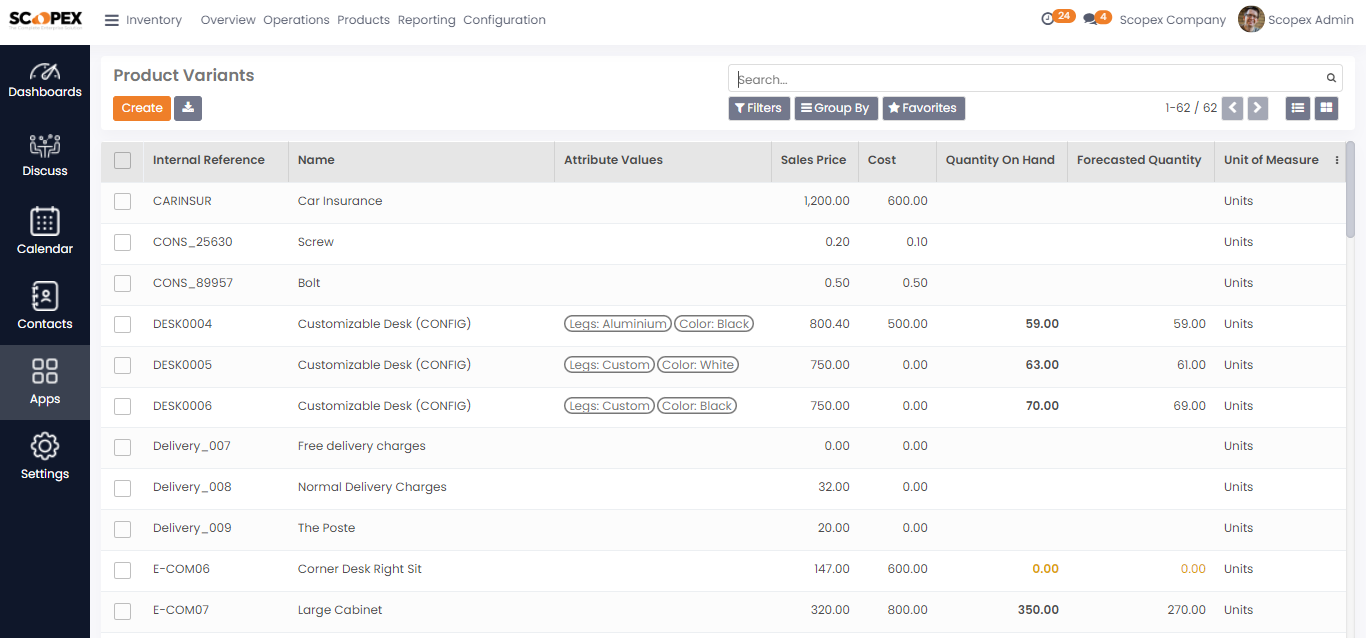
Task: Check the Delivery_007 row checkbox
Action: point(122,447)
